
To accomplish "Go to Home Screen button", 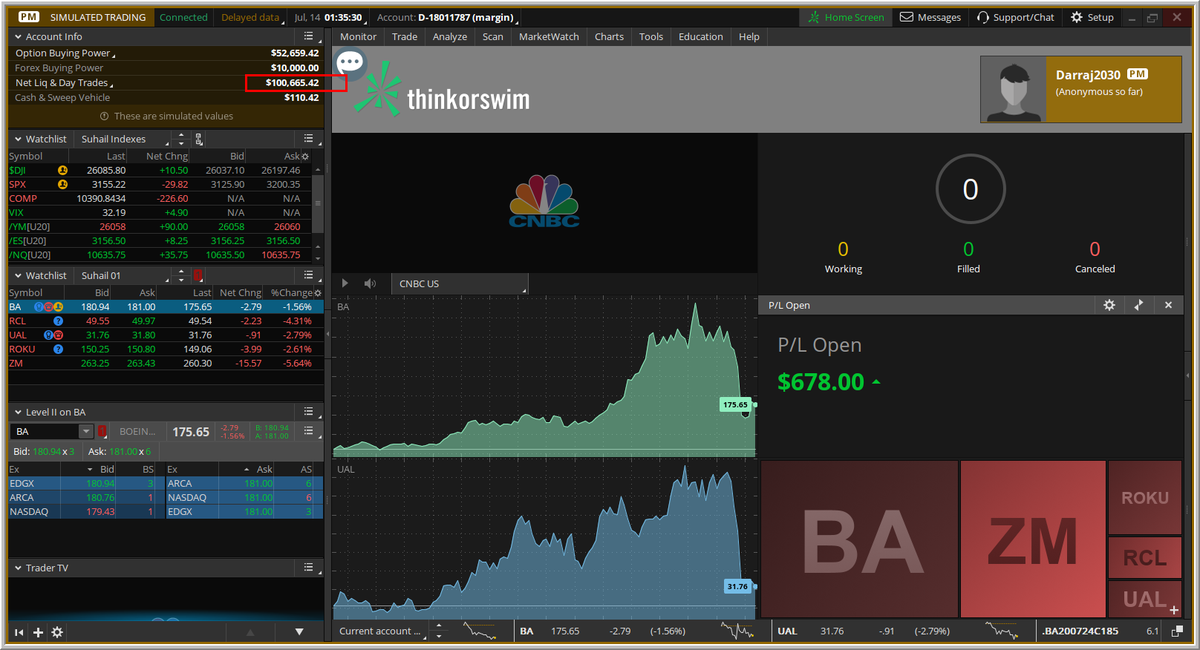I will [x=846, y=17].
